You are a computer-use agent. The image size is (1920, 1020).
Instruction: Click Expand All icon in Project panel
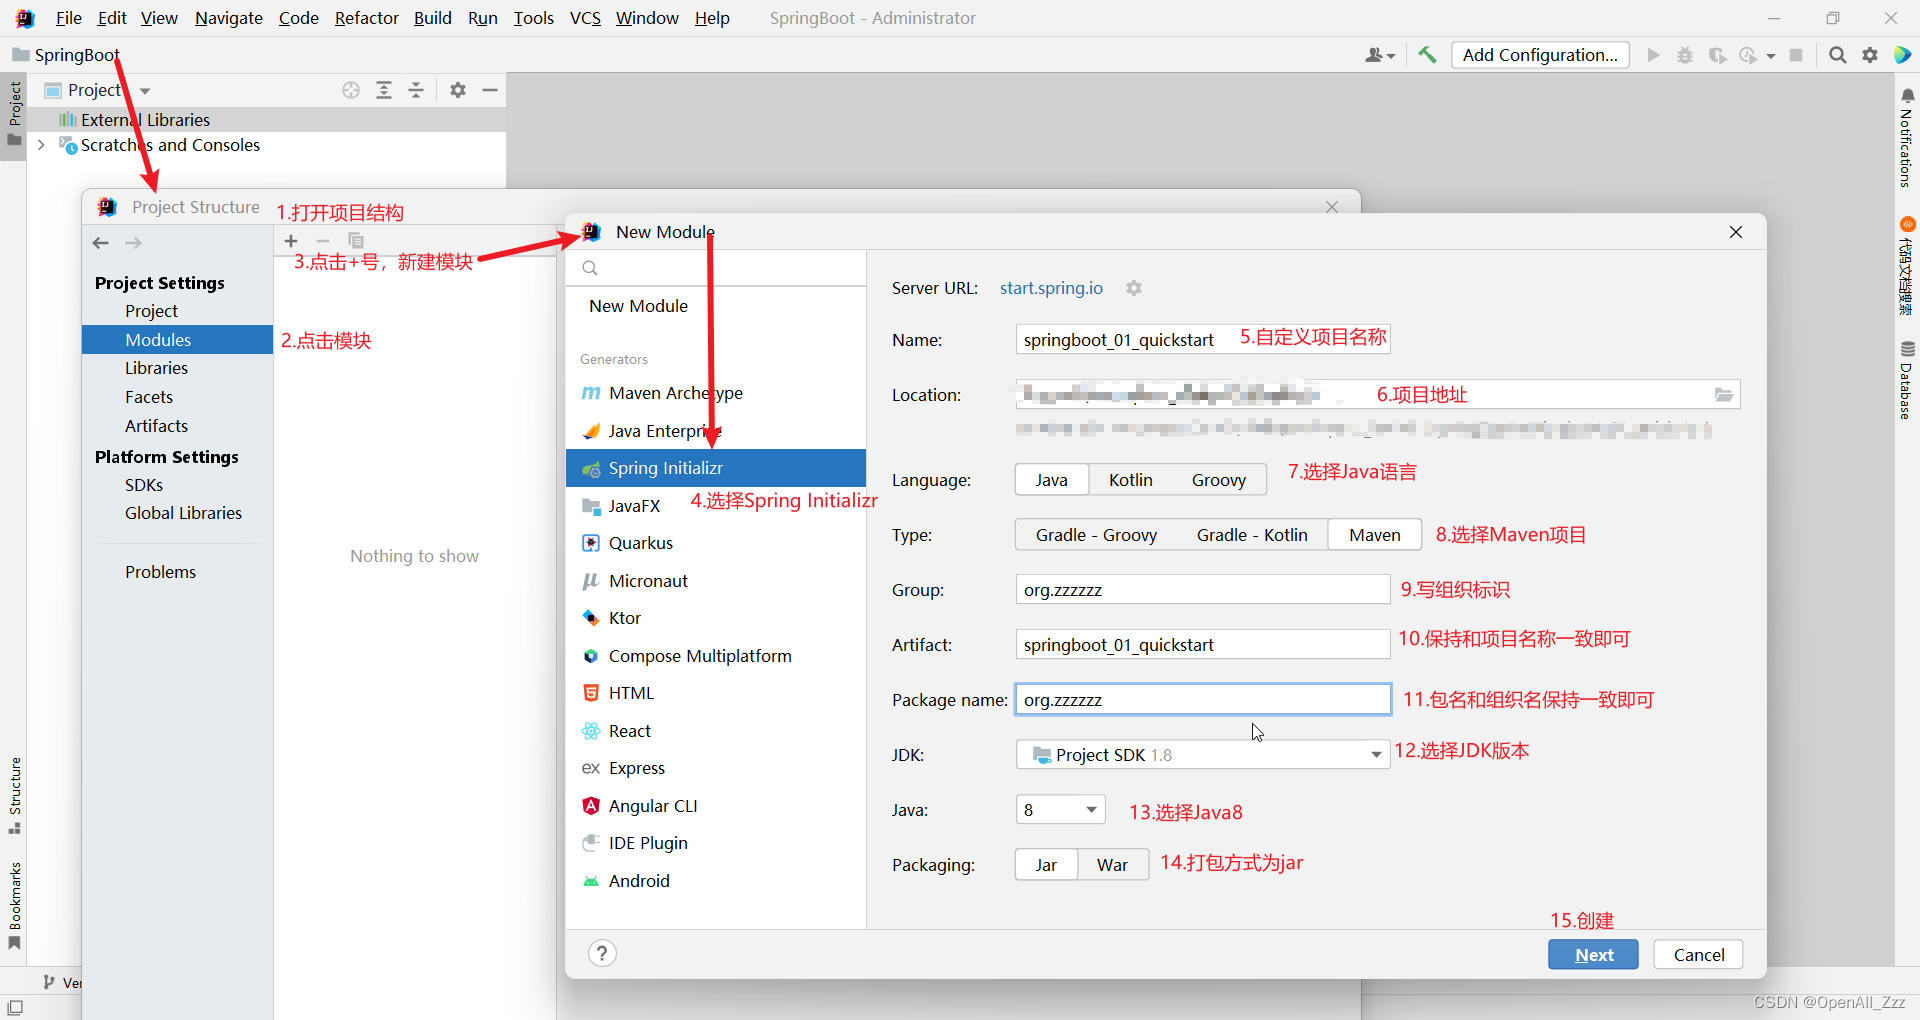click(384, 90)
